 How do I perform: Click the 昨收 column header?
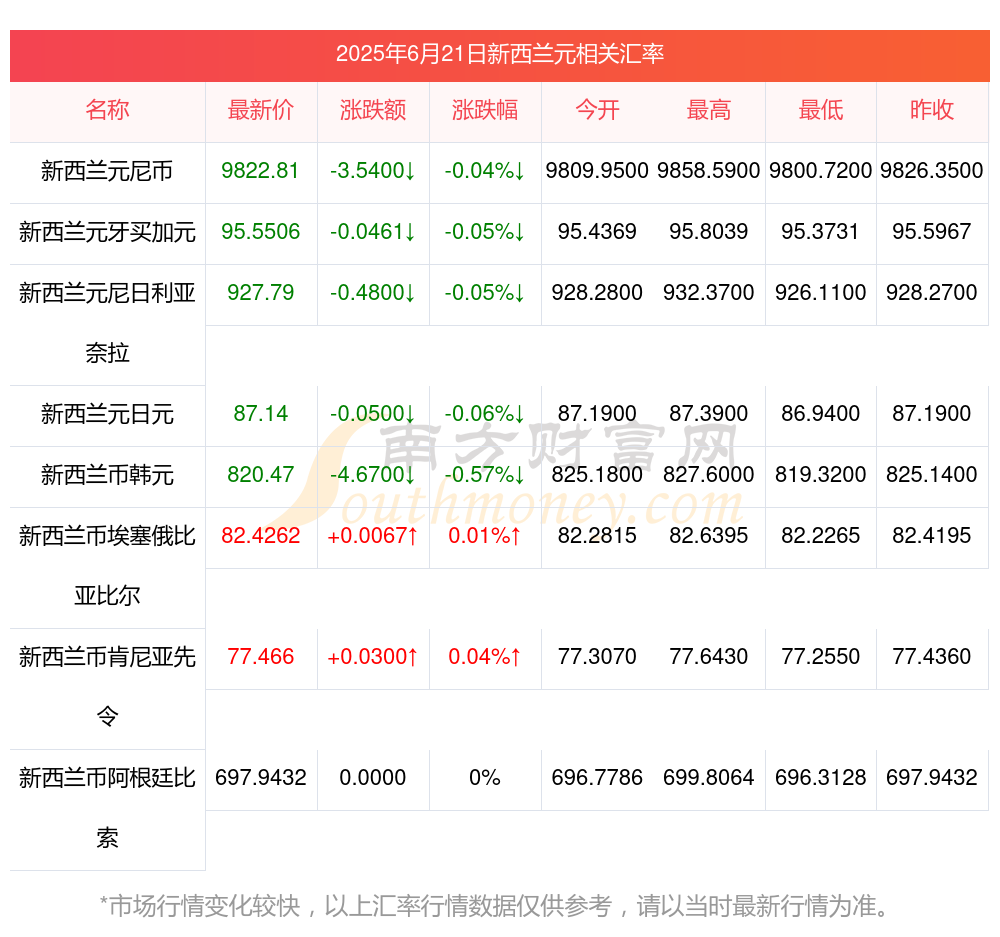tap(932, 110)
